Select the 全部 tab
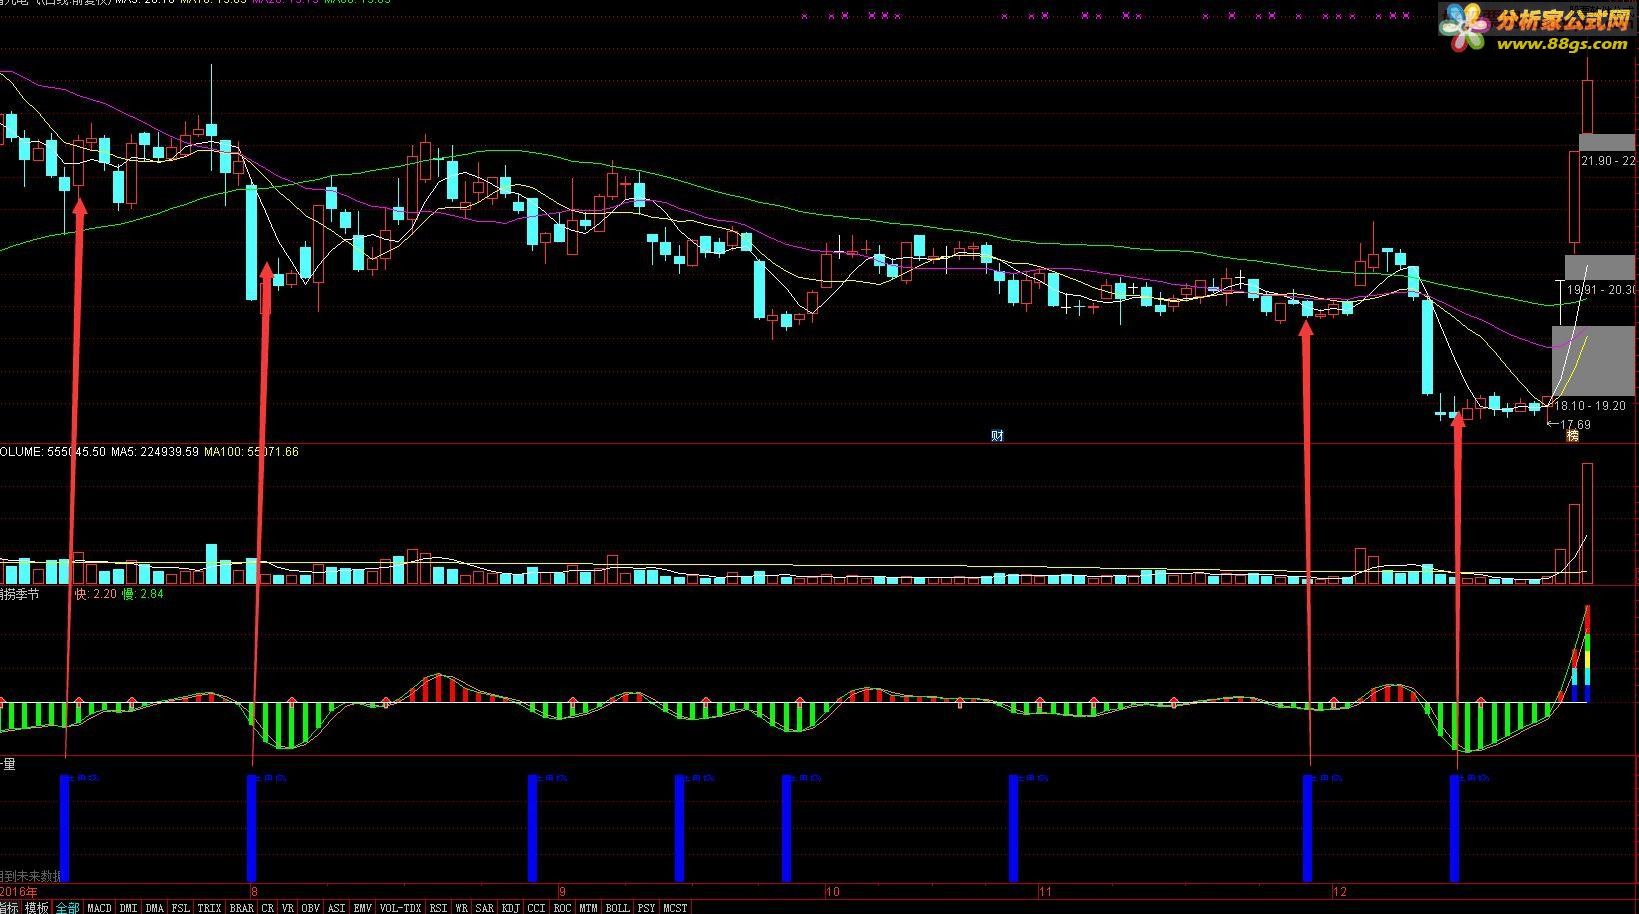Screen dimensions: 1639x914 point(67,908)
